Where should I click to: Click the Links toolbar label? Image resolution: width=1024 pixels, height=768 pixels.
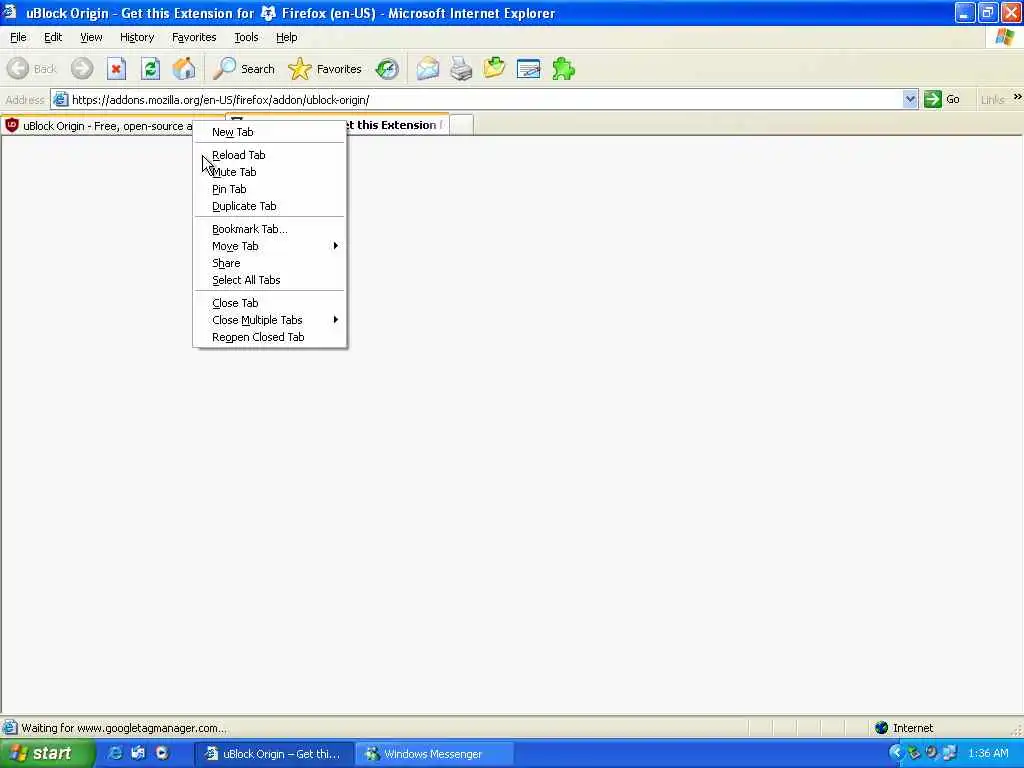point(992,100)
